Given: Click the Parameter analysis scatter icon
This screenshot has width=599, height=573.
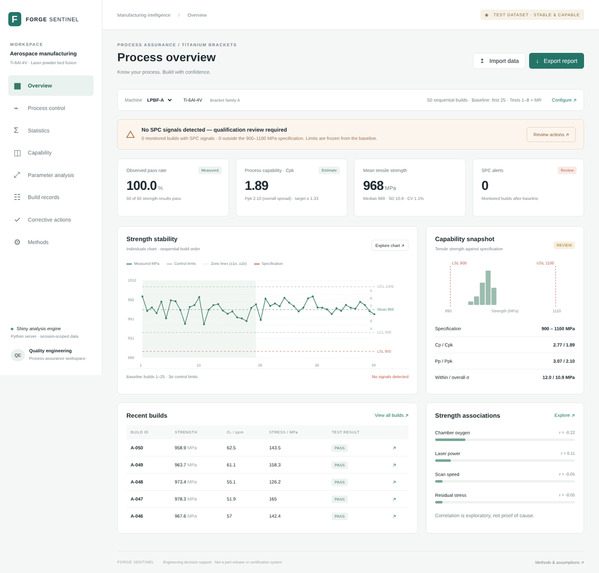Looking at the screenshot, I should click(17, 175).
